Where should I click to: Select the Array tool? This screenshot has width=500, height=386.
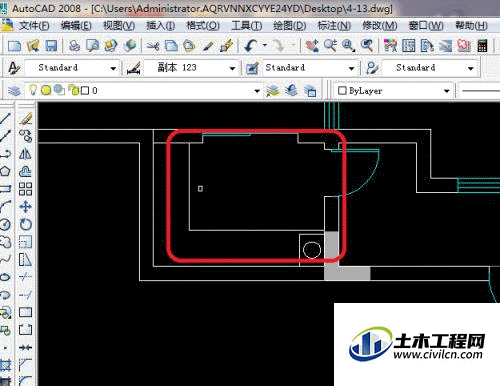click(26, 189)
